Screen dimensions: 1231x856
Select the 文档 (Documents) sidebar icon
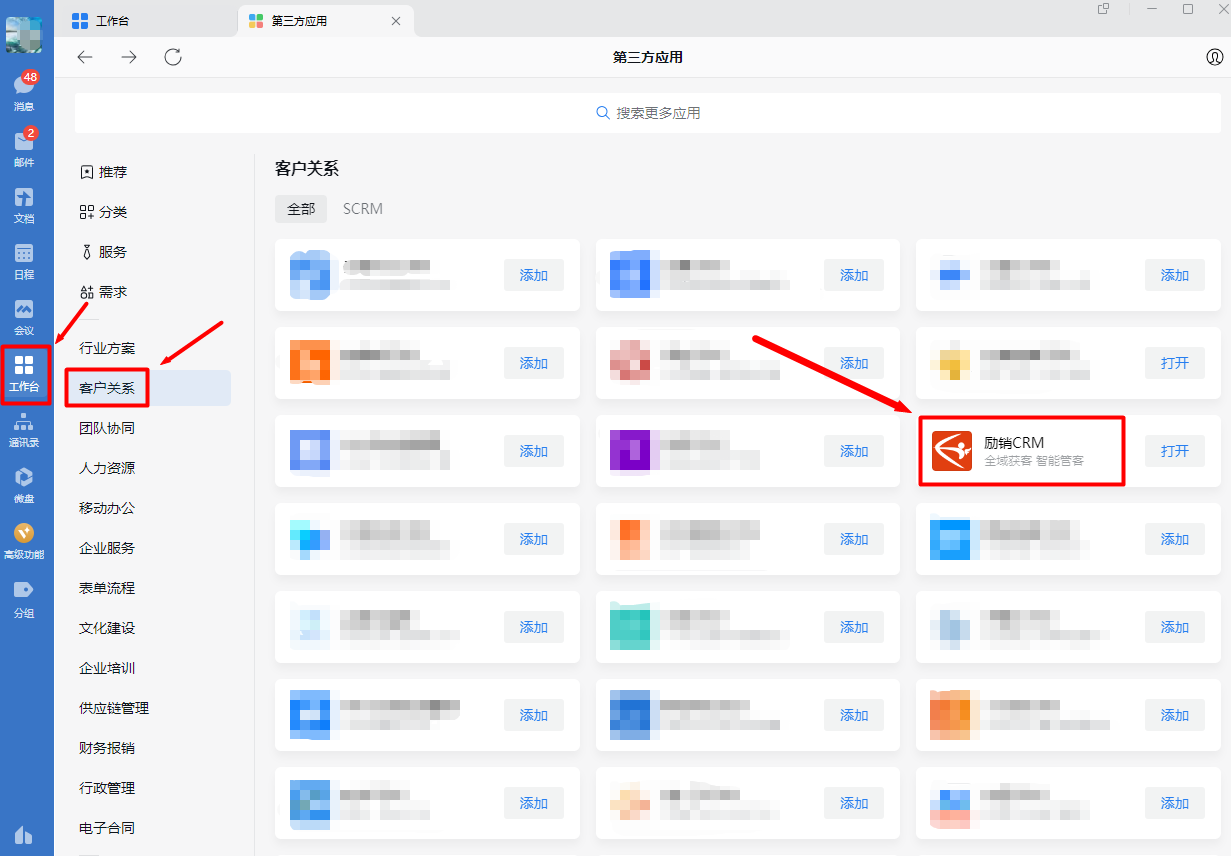tap(23, 207)
